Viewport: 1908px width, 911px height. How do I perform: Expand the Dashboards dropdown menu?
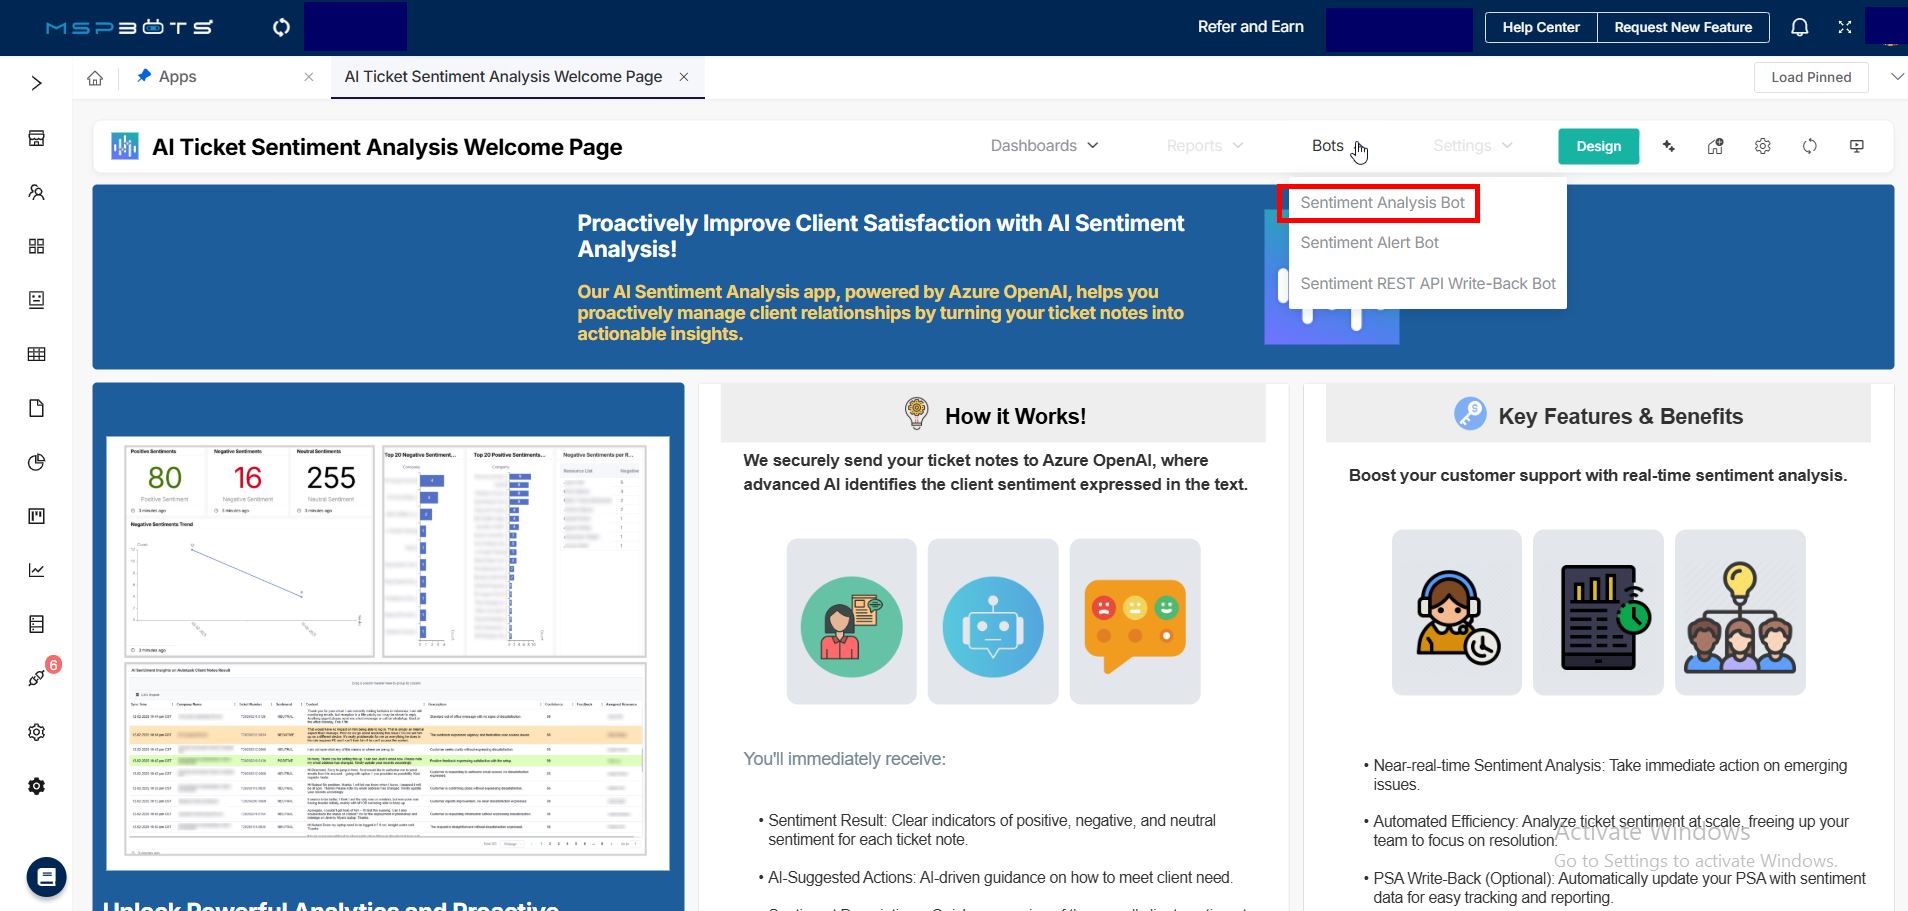tap(1044, 146)
